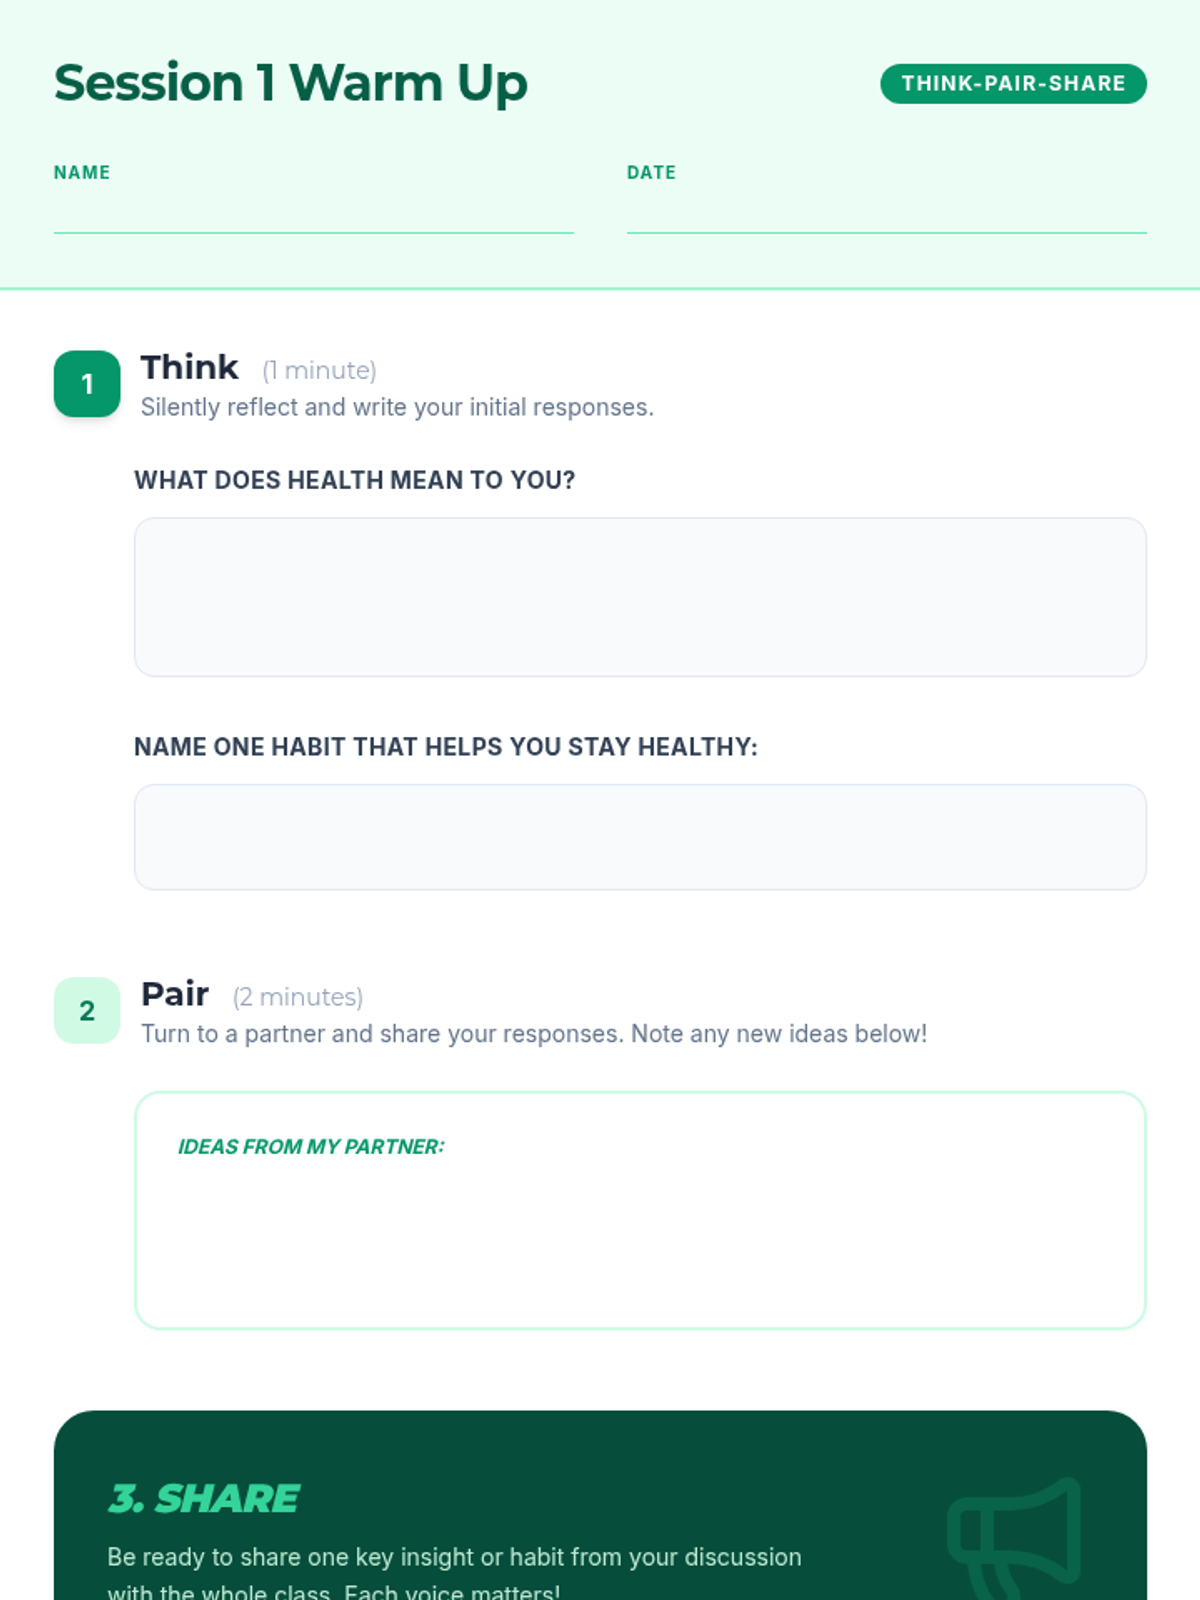The width and height of the screenshot is (1200, 1600).
Task: Click the 'What does health mean' answer box
Action: [640, 597]
